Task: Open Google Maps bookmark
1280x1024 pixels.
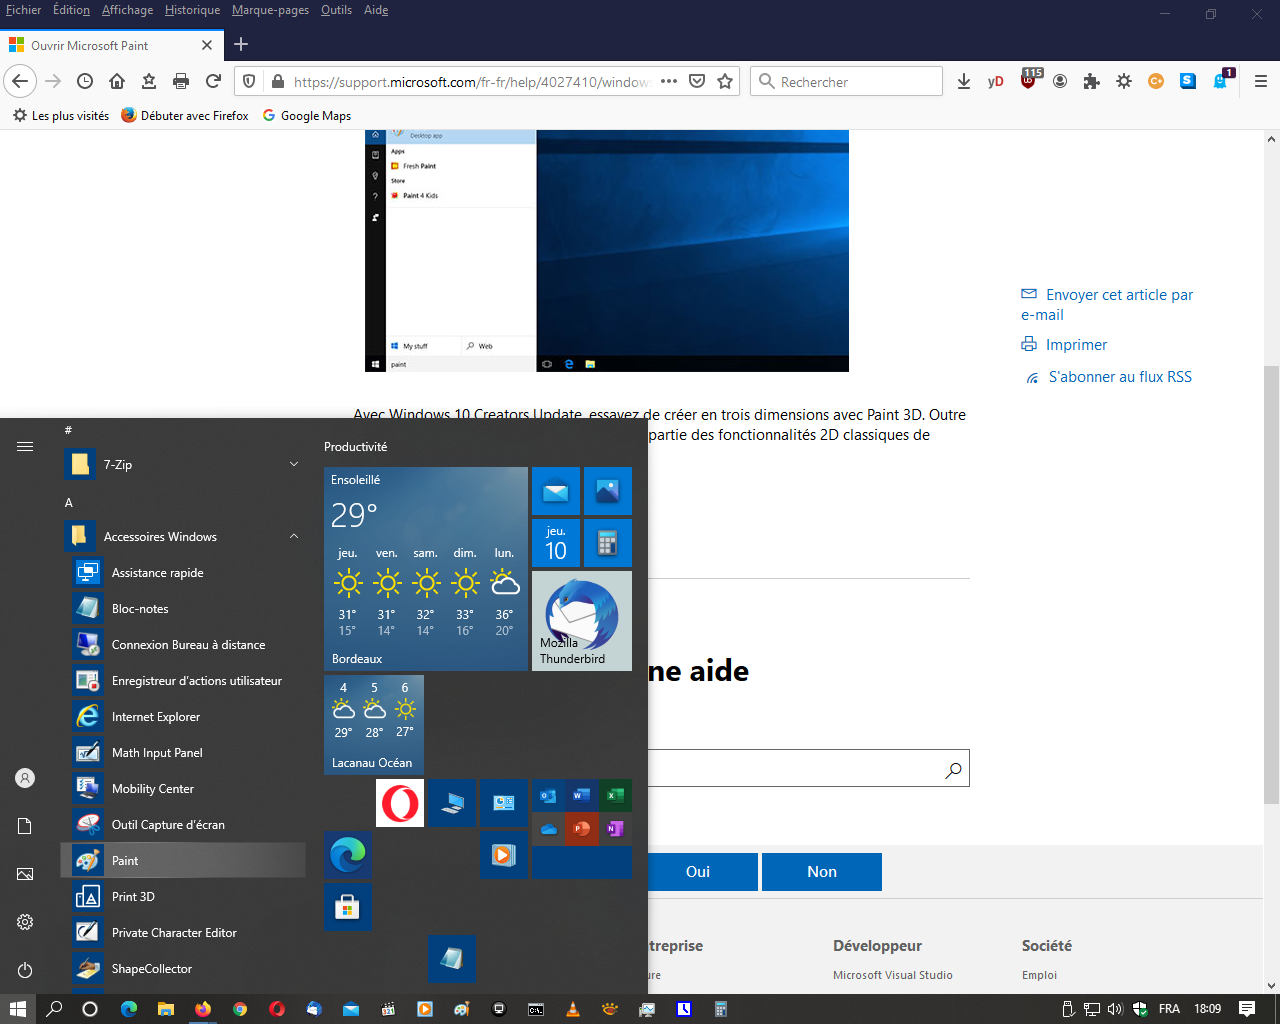Action: tap(307, 116)
